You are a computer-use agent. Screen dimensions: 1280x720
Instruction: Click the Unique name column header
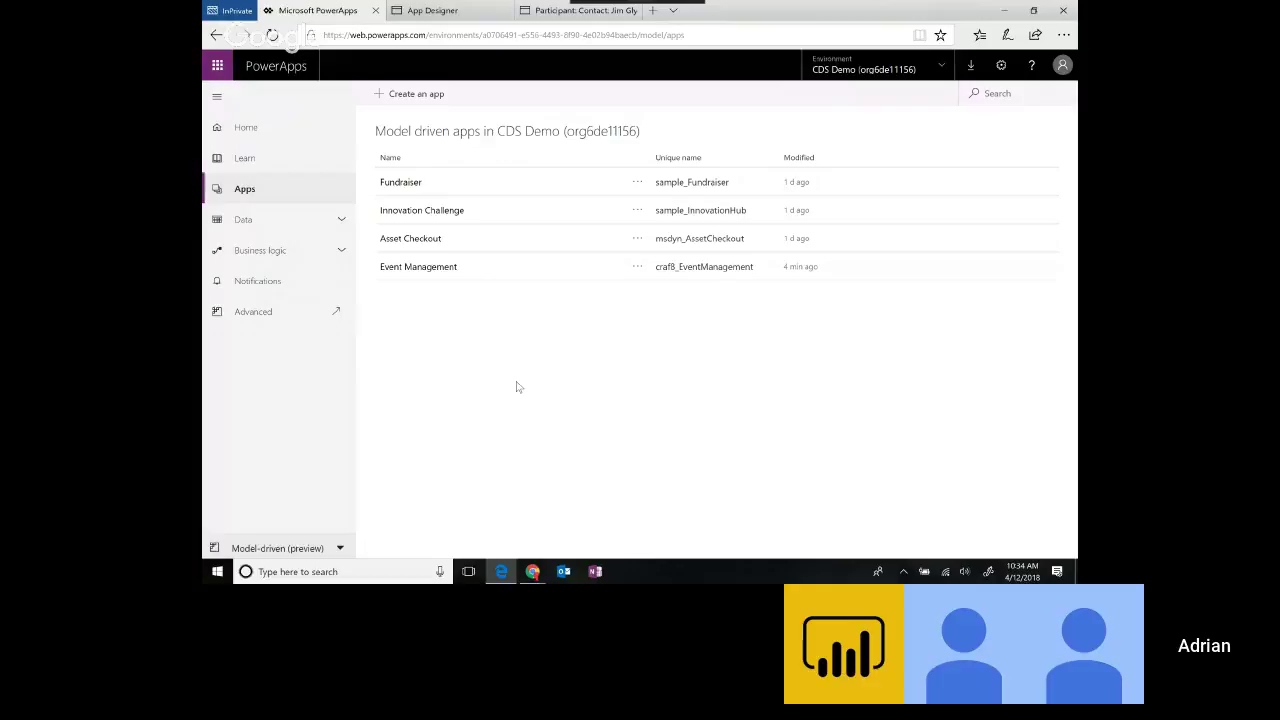pyautogui.click(x=678, y=157)
